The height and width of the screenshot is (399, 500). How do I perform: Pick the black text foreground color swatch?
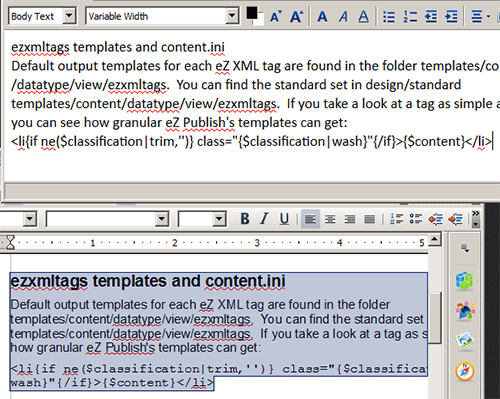pos(252,13)
